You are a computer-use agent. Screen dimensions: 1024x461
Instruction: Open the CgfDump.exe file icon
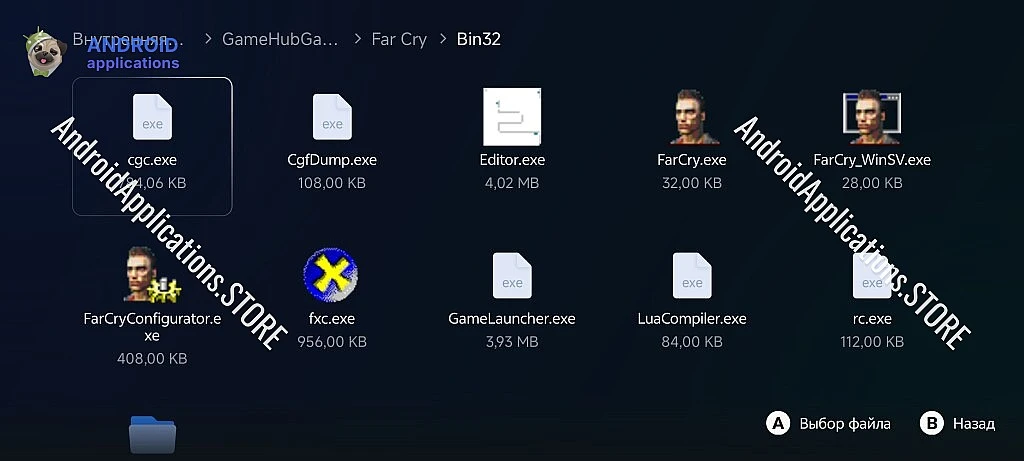point(332,116)
